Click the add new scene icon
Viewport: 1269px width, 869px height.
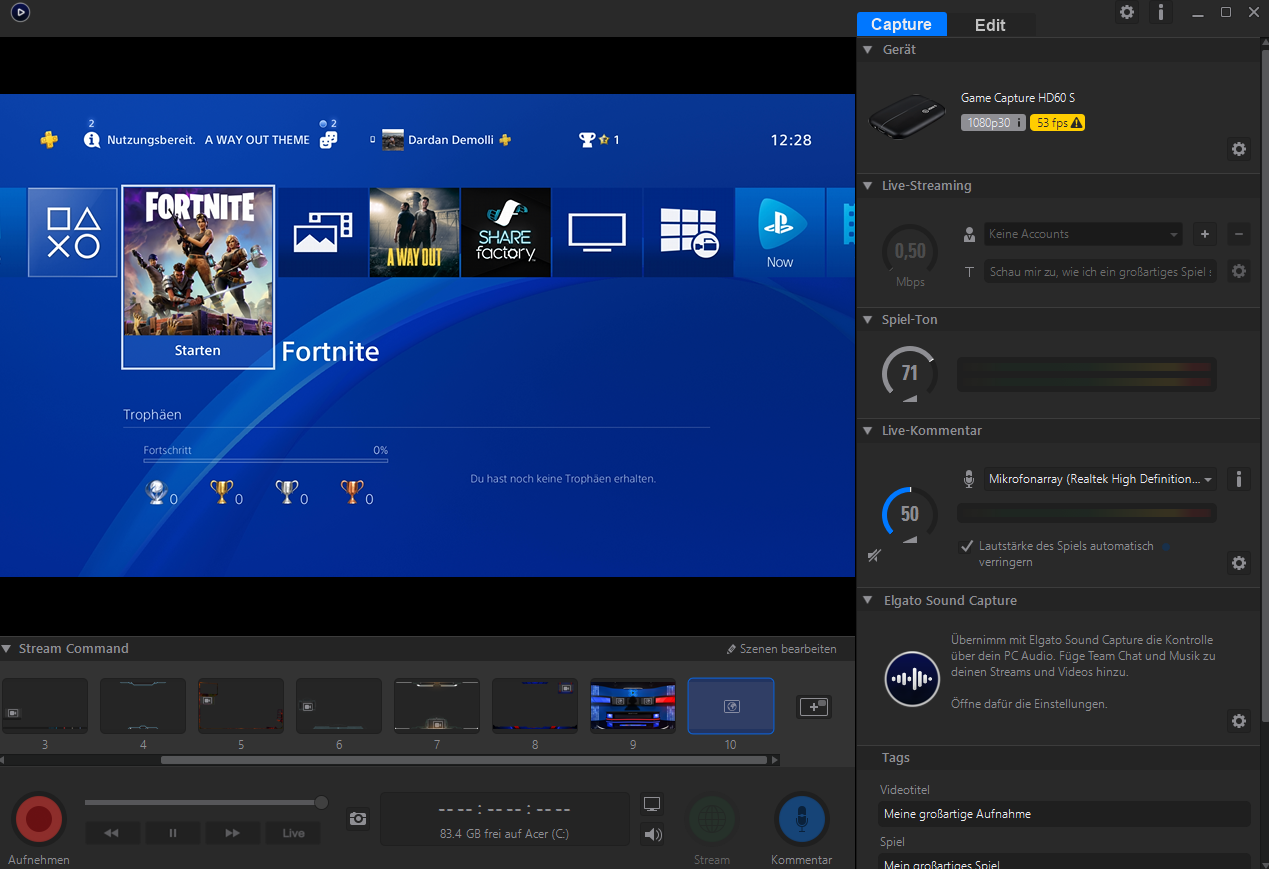point(813,706)
